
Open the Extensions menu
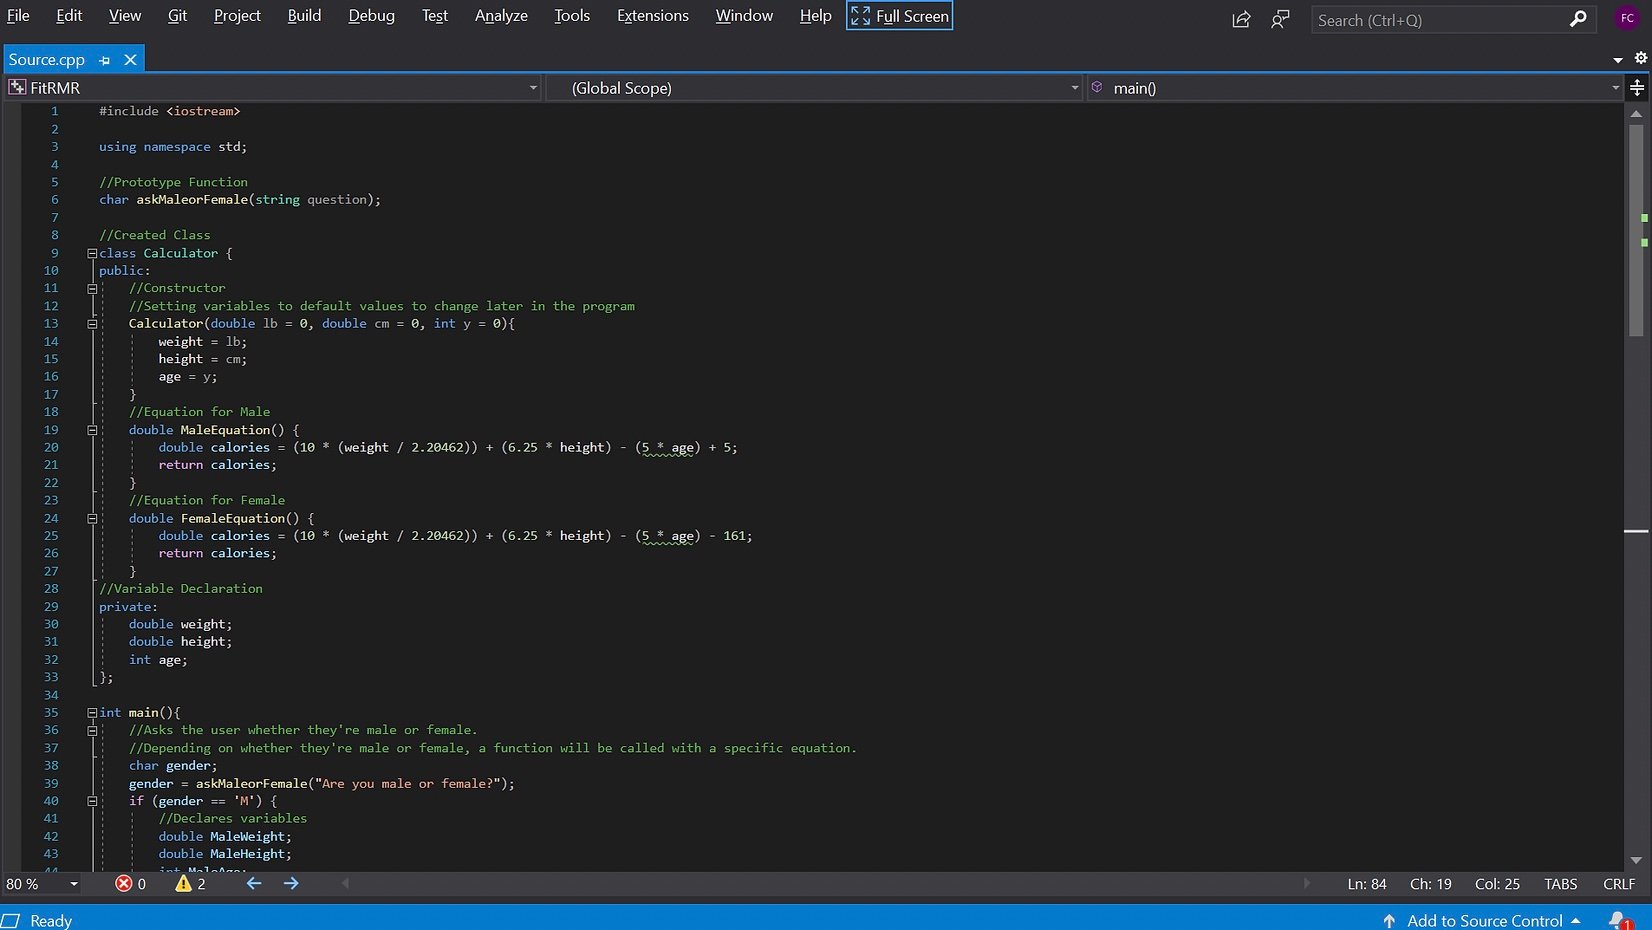(653, 16)
